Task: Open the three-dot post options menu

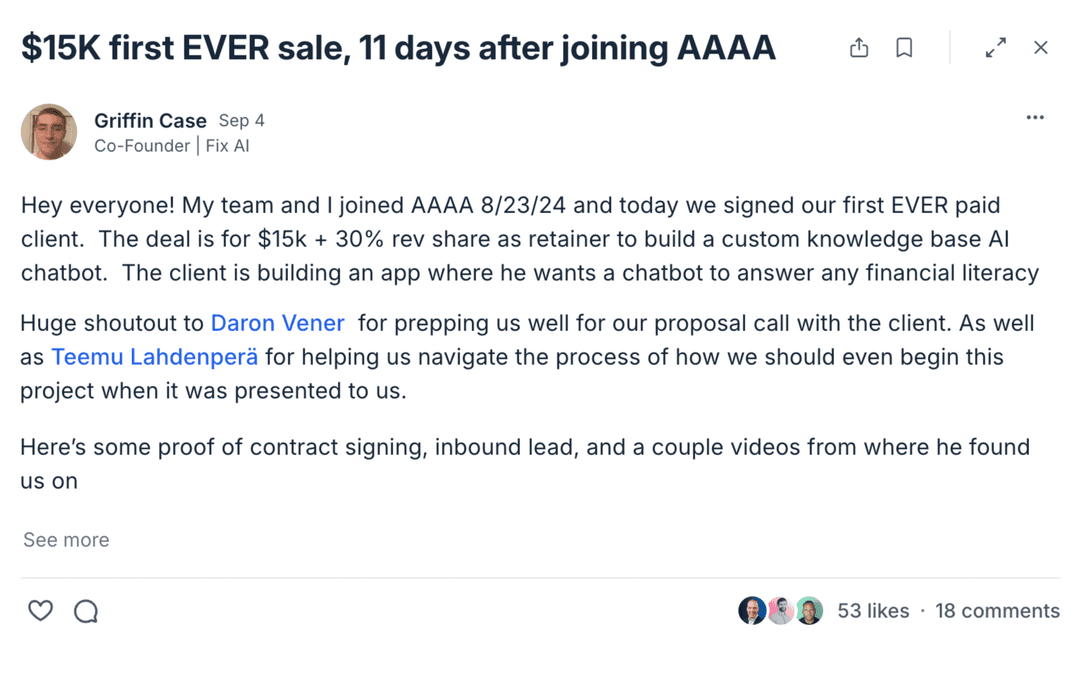Action: (1035, 118)
